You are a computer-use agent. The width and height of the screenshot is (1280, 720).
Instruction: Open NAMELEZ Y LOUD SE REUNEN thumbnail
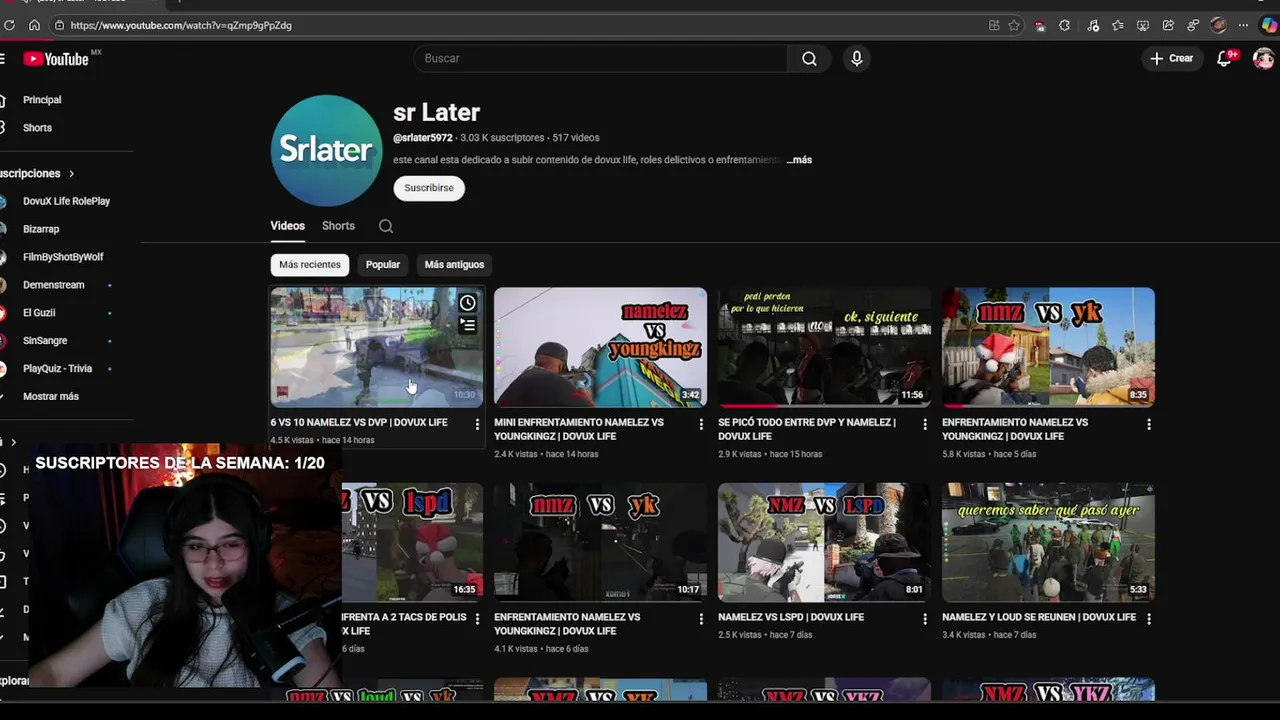[x=1048, y=542]
